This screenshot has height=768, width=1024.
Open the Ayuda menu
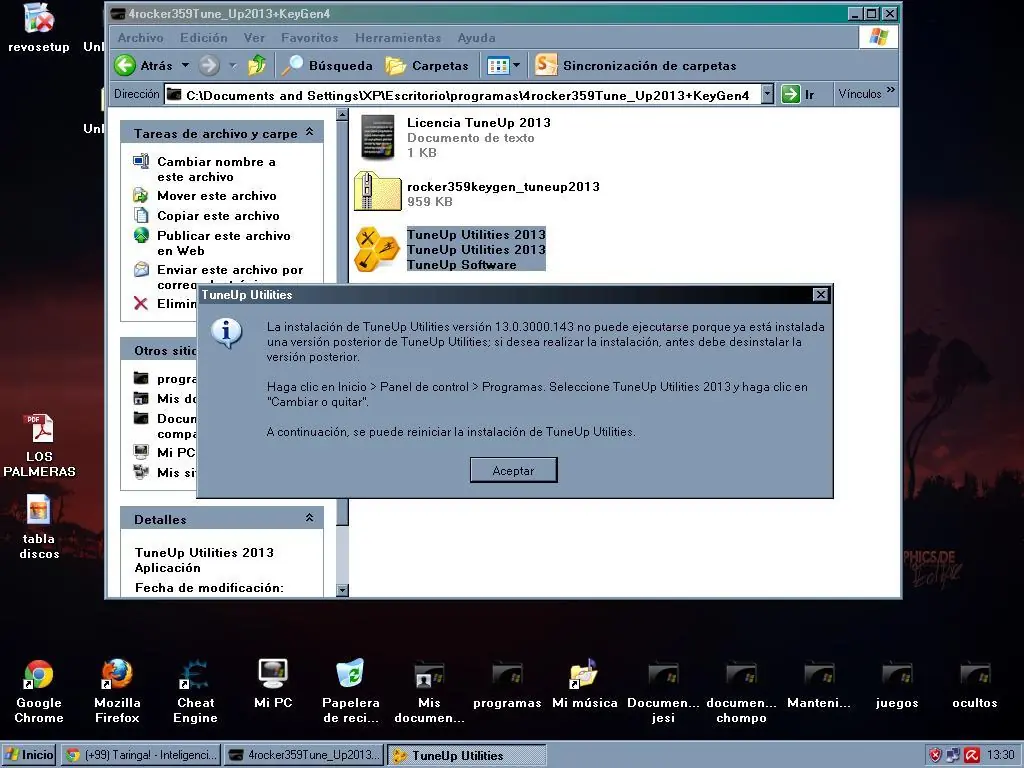click(476, 38)
